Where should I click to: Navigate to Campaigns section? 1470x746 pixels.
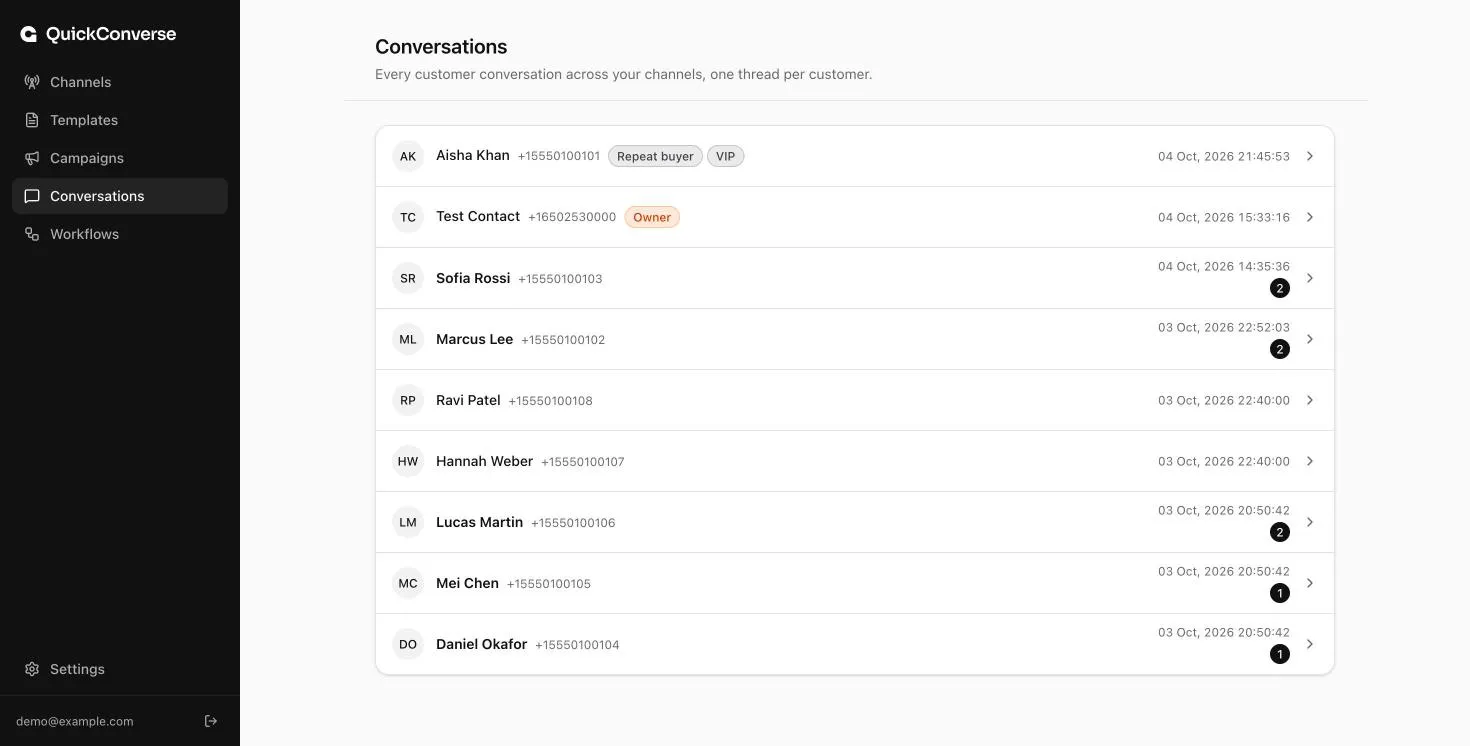[120, 158]
